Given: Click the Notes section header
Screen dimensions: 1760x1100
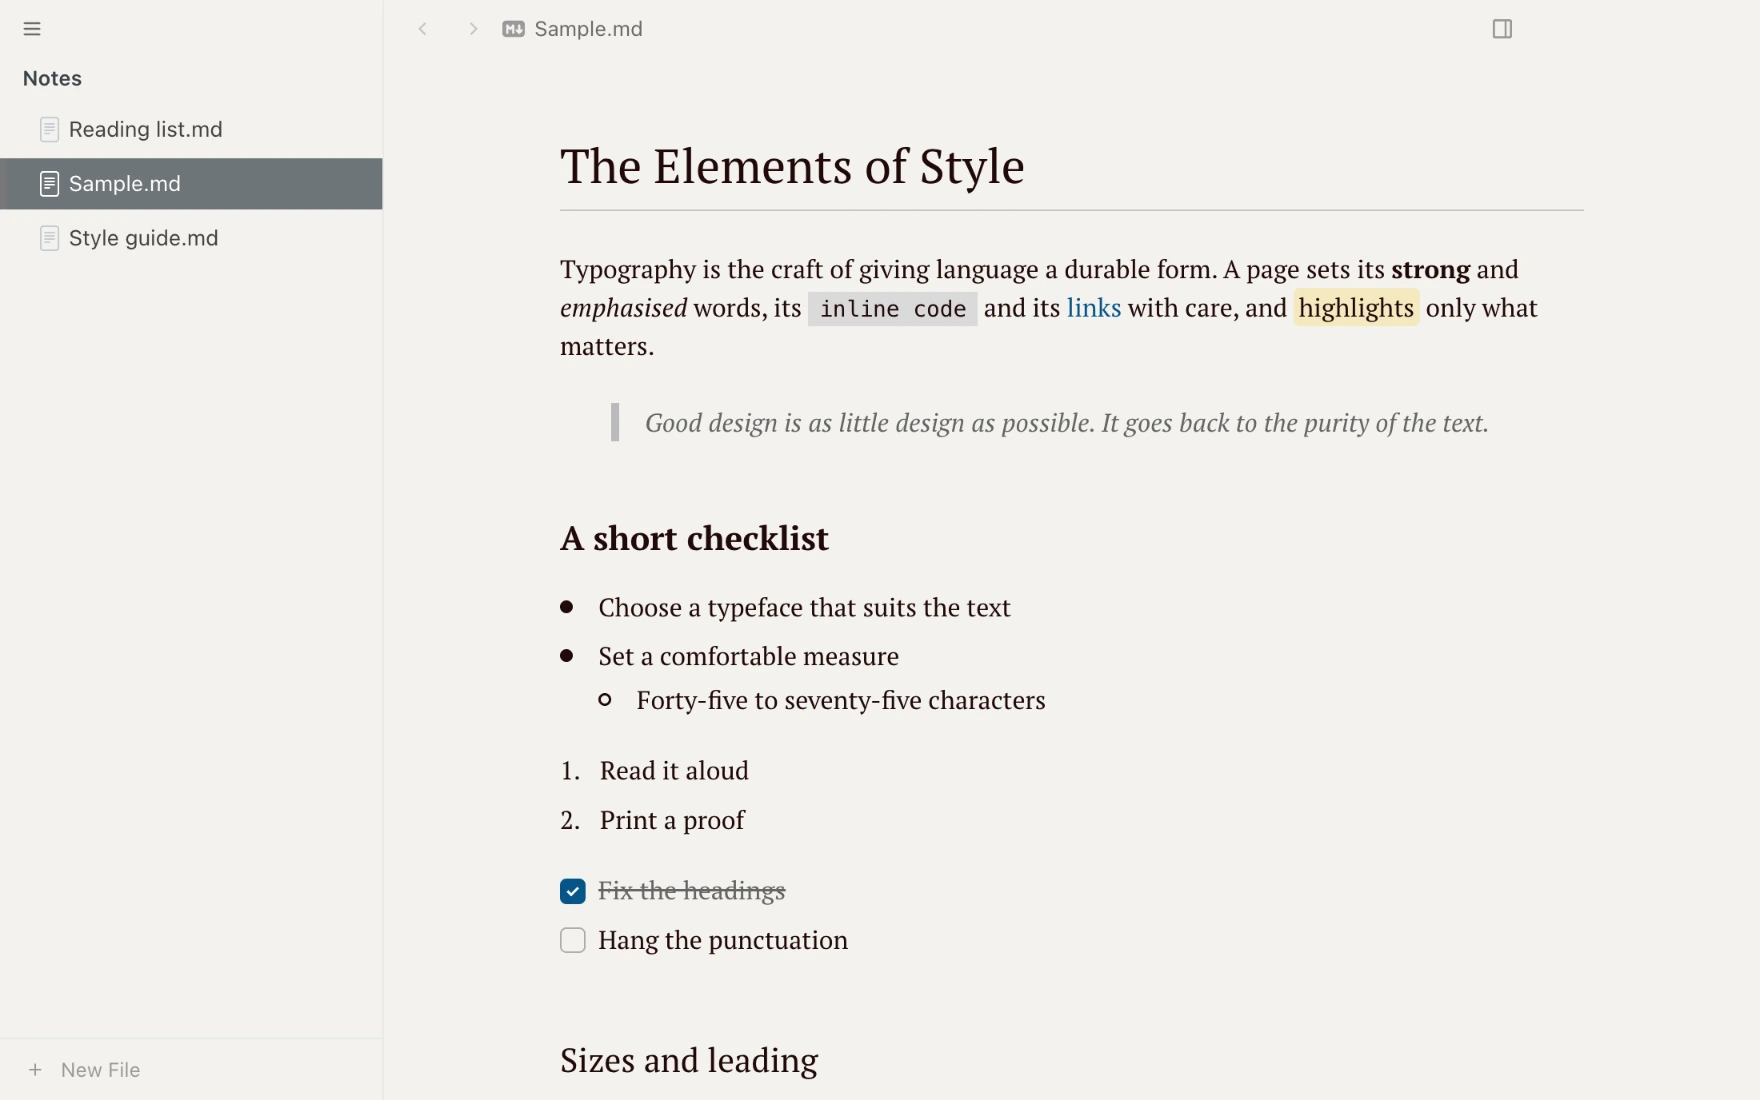Looking at the screenshot, I should point(52,78).
